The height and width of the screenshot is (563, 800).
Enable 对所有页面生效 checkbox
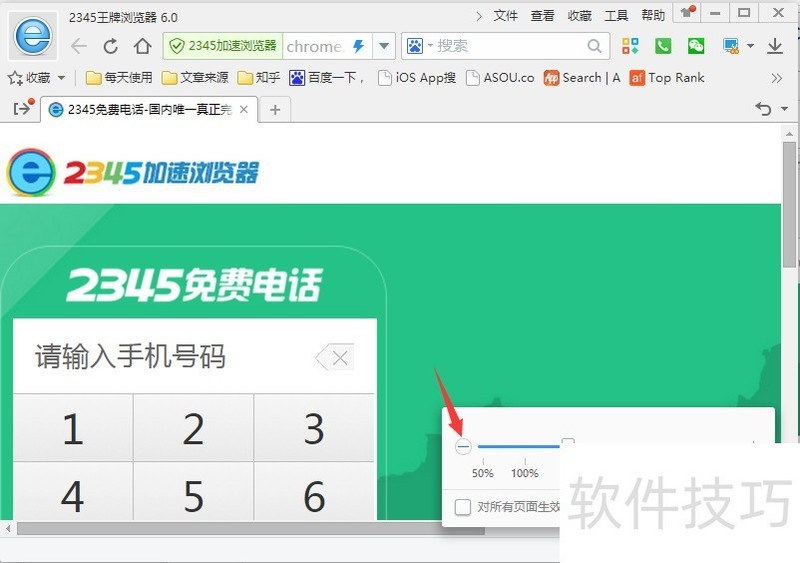coord(463,507)
